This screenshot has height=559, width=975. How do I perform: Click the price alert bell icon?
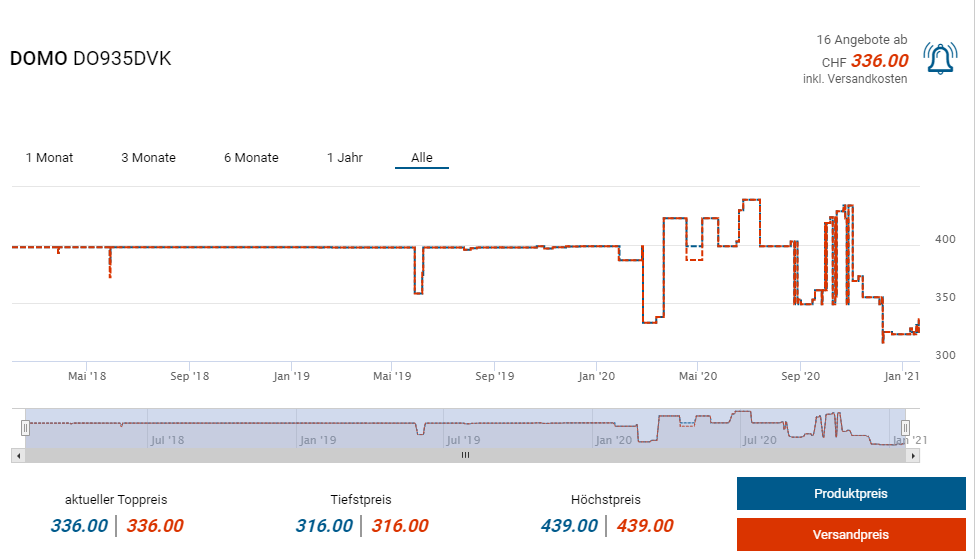940,59
